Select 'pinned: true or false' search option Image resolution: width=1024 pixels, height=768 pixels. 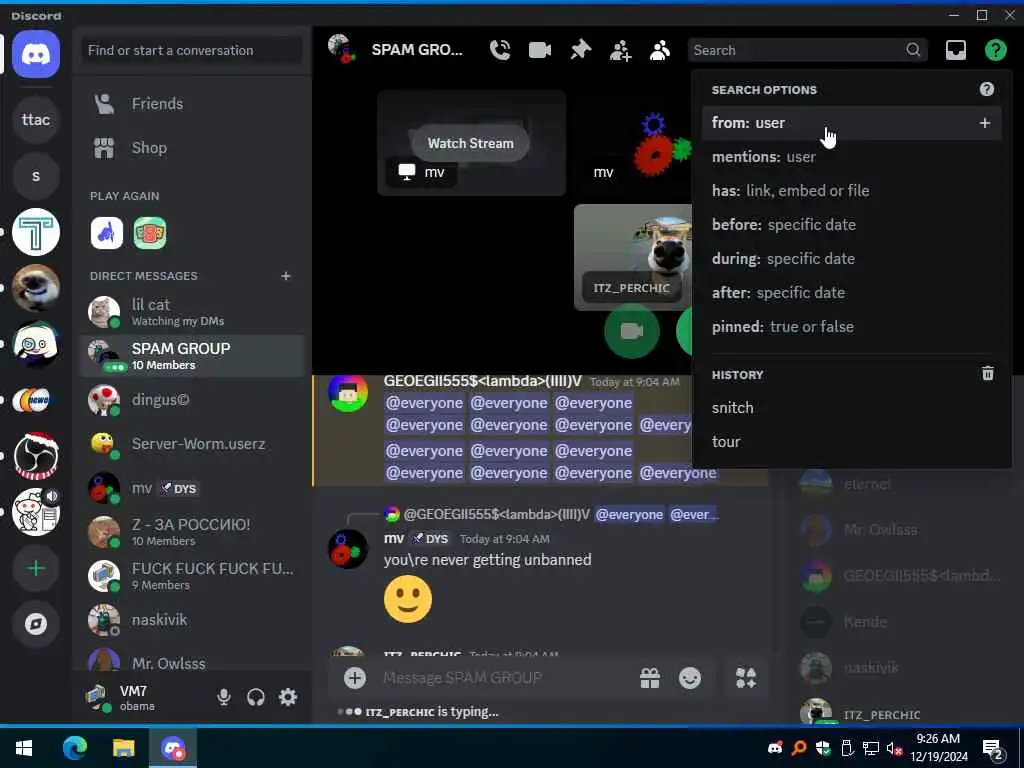[852, 327]
